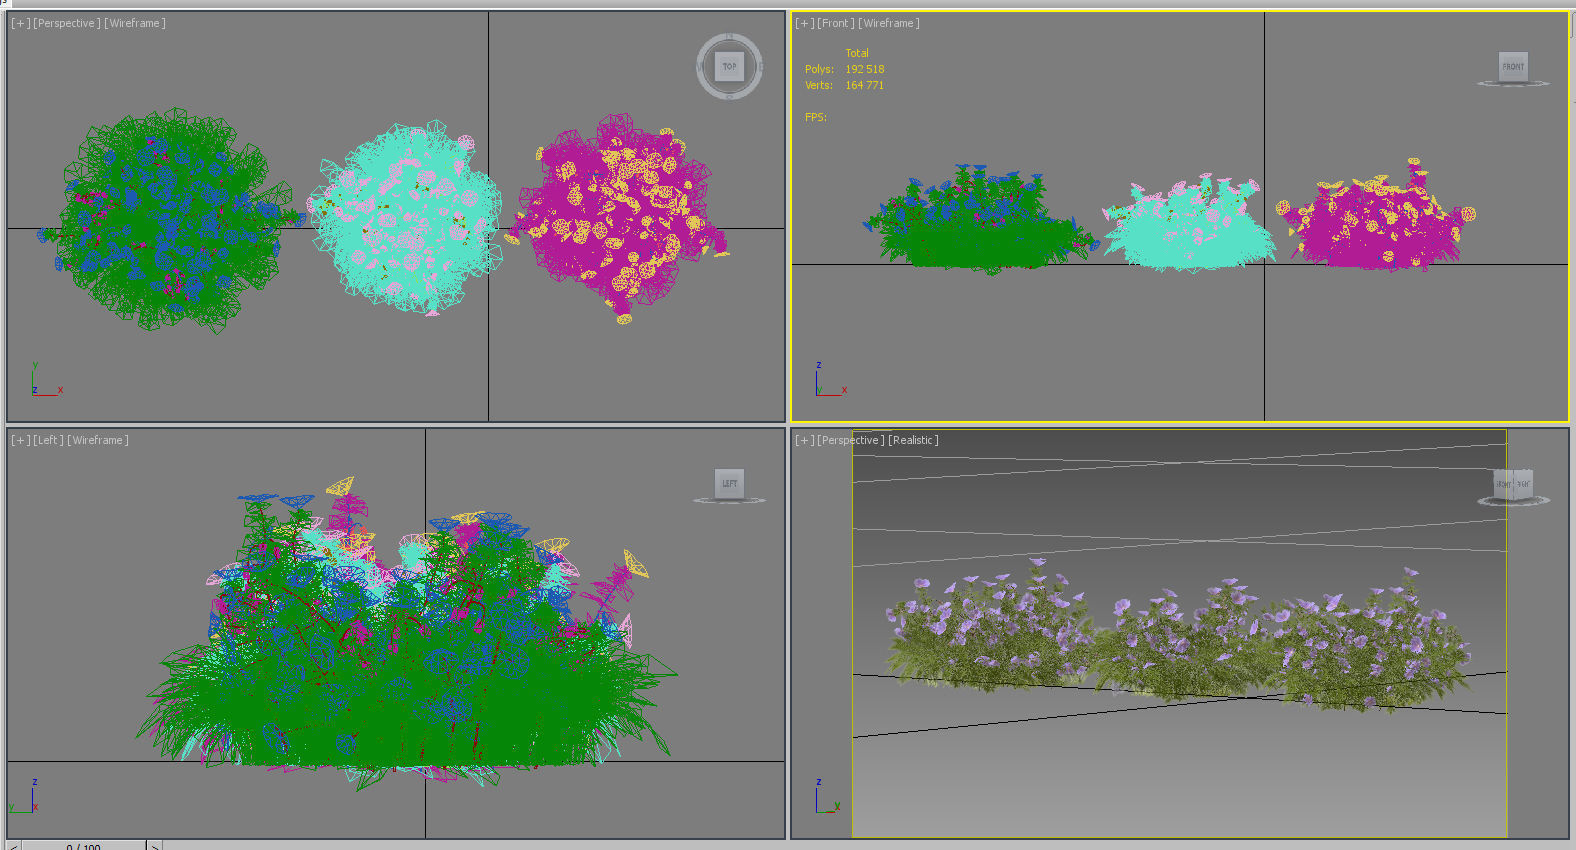1576x850 pixels.
Task: Open the [Wireframe] shading menu beside [Front]
Action: pos(889,23)
